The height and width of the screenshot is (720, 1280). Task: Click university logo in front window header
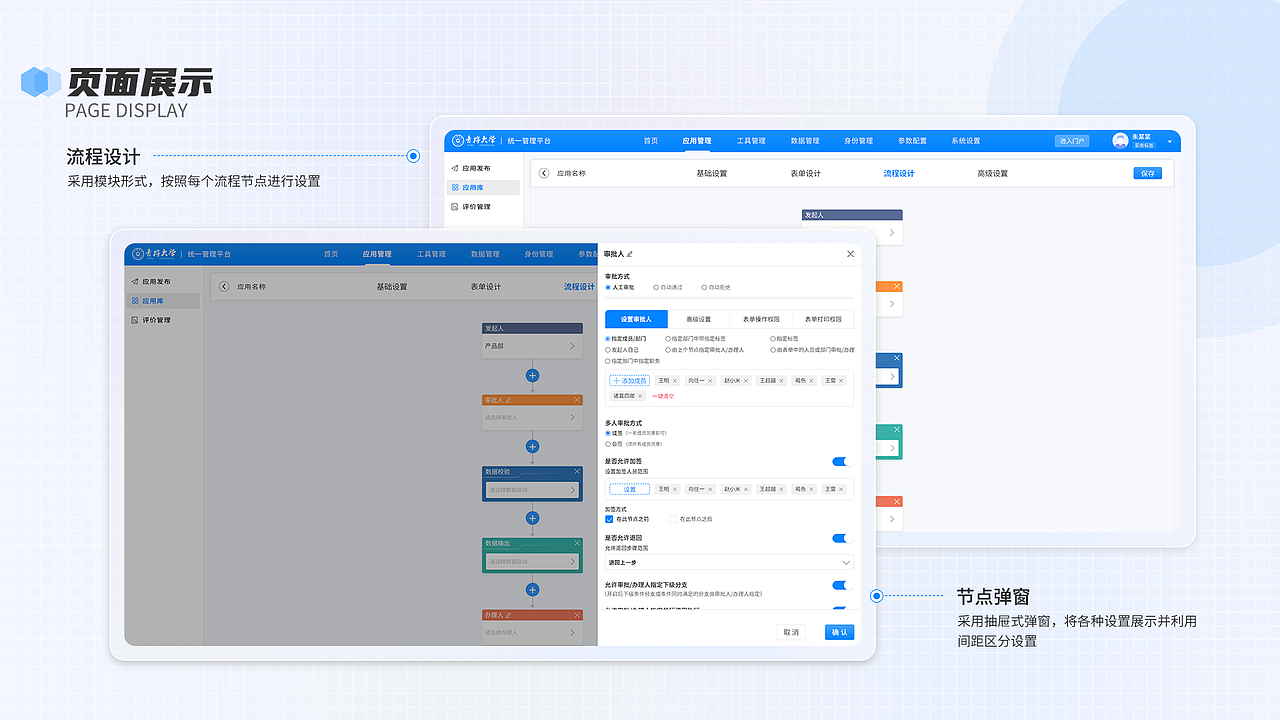pos(140,254)
